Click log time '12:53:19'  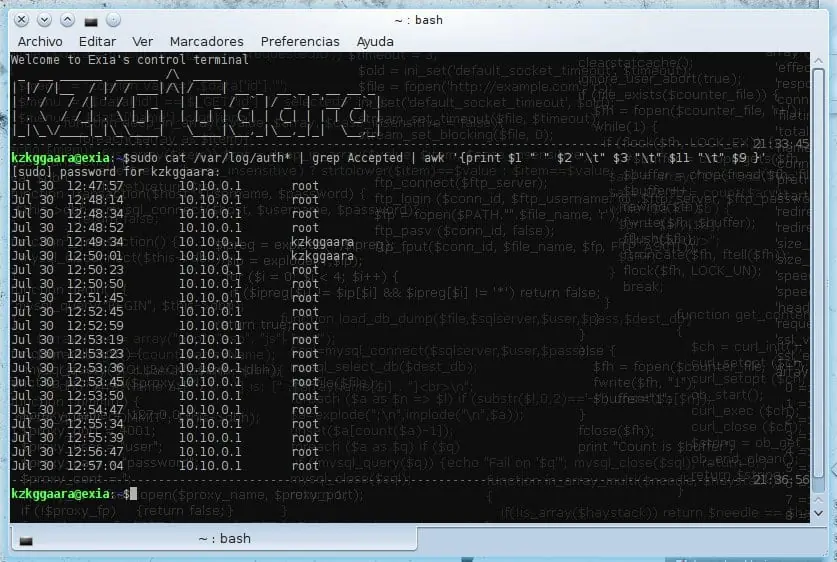click(95, 340)
